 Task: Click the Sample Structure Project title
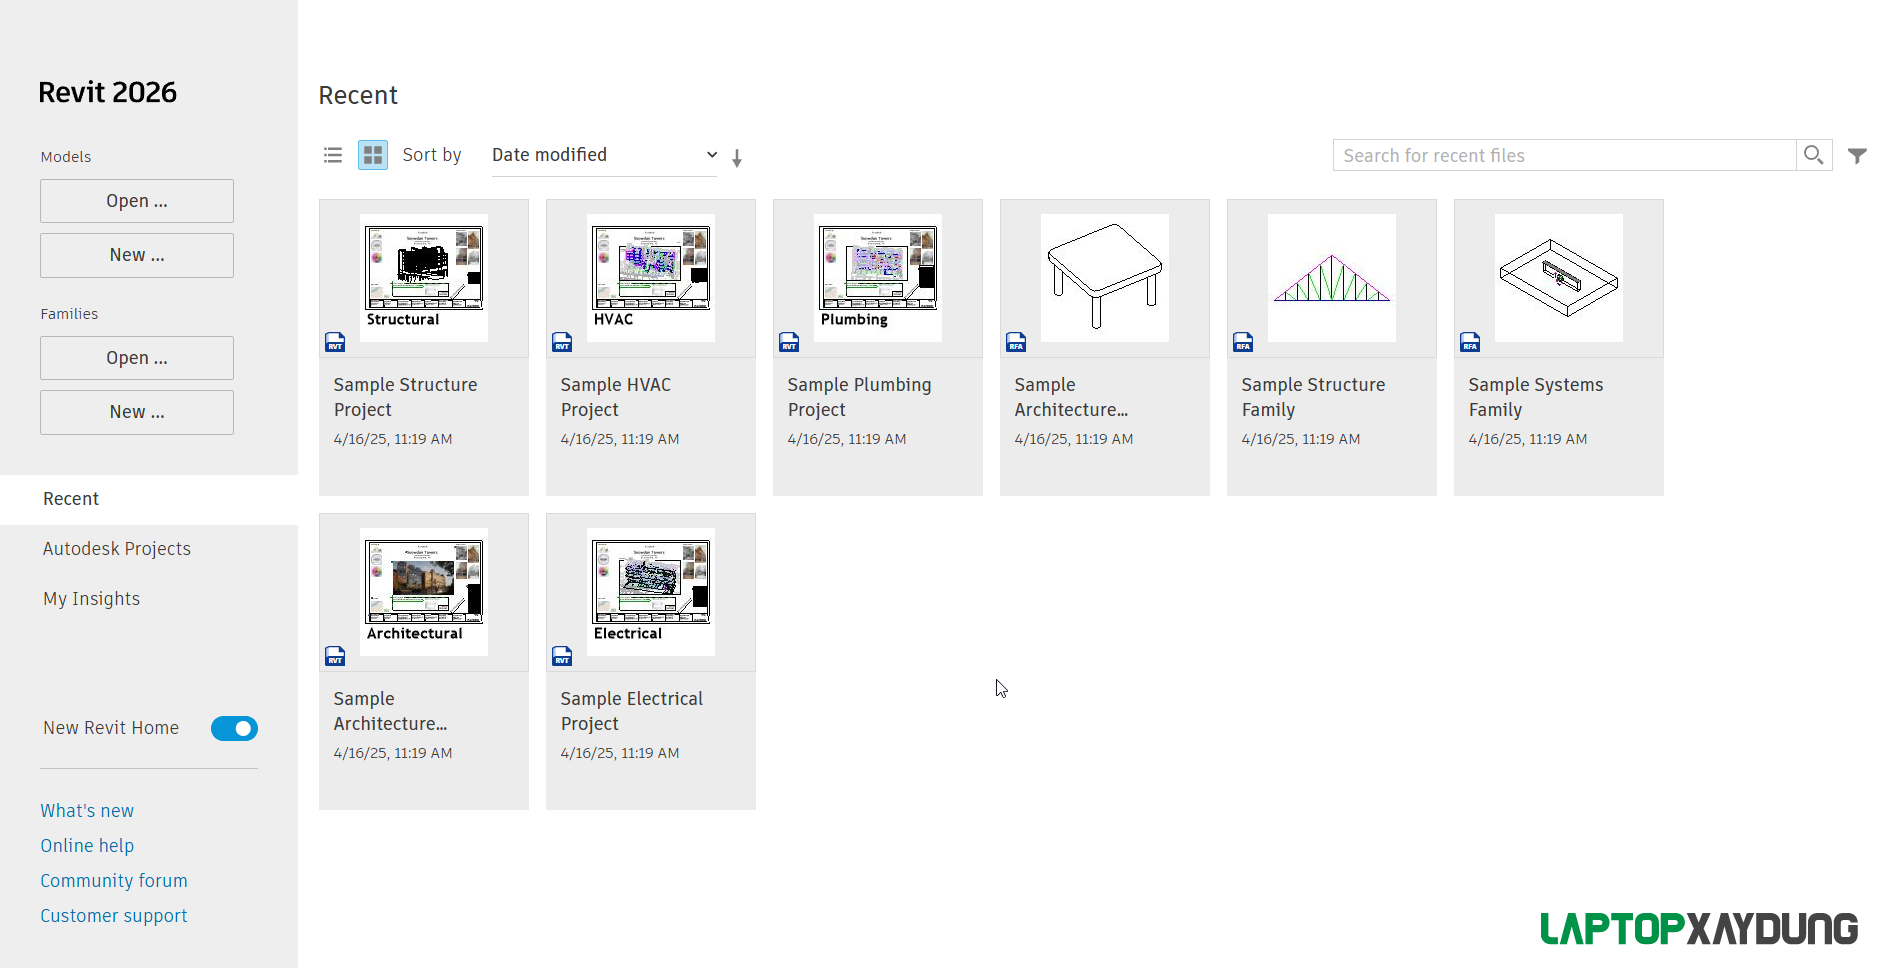[x=405, y=397]
